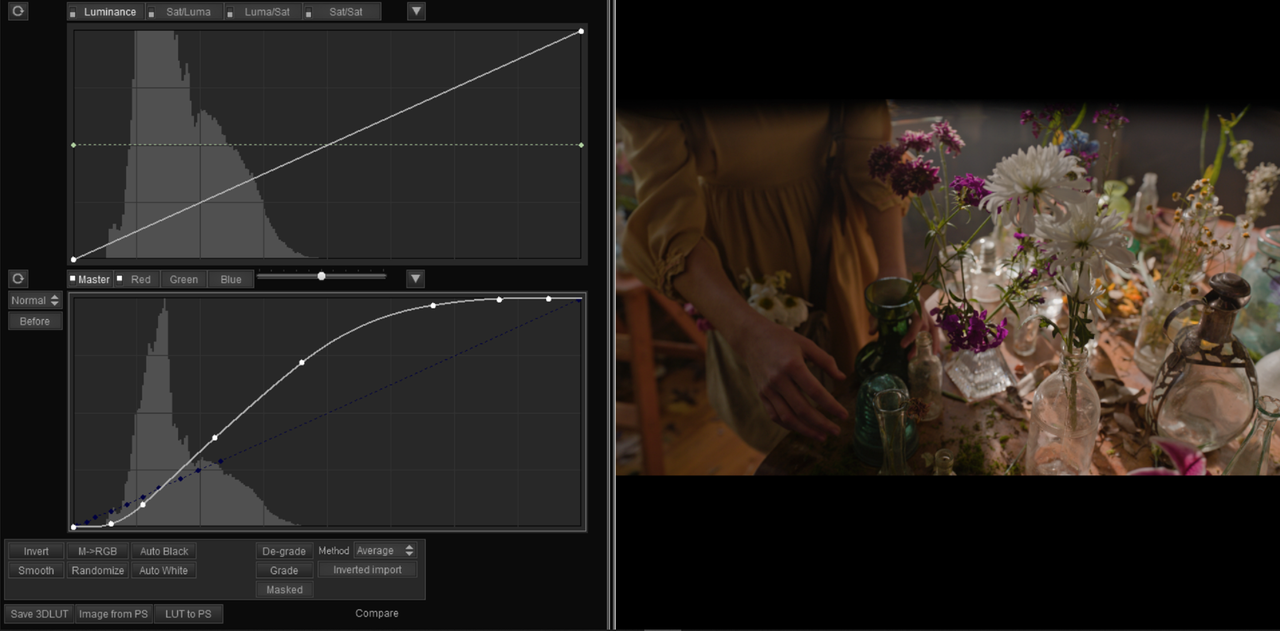Select the Master channel tab
This screenshot has width=1280, height=631.
point(90,279)
